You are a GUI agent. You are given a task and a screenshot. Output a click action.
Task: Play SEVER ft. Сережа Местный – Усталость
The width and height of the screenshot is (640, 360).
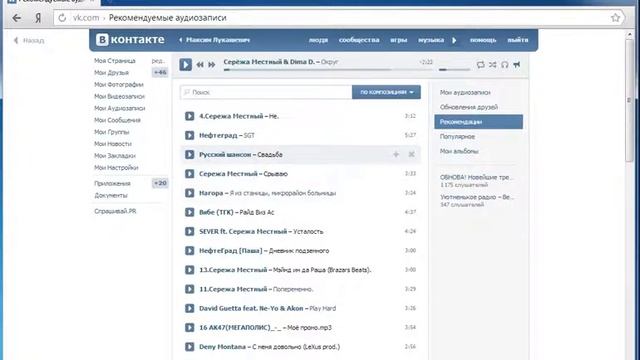189,231
